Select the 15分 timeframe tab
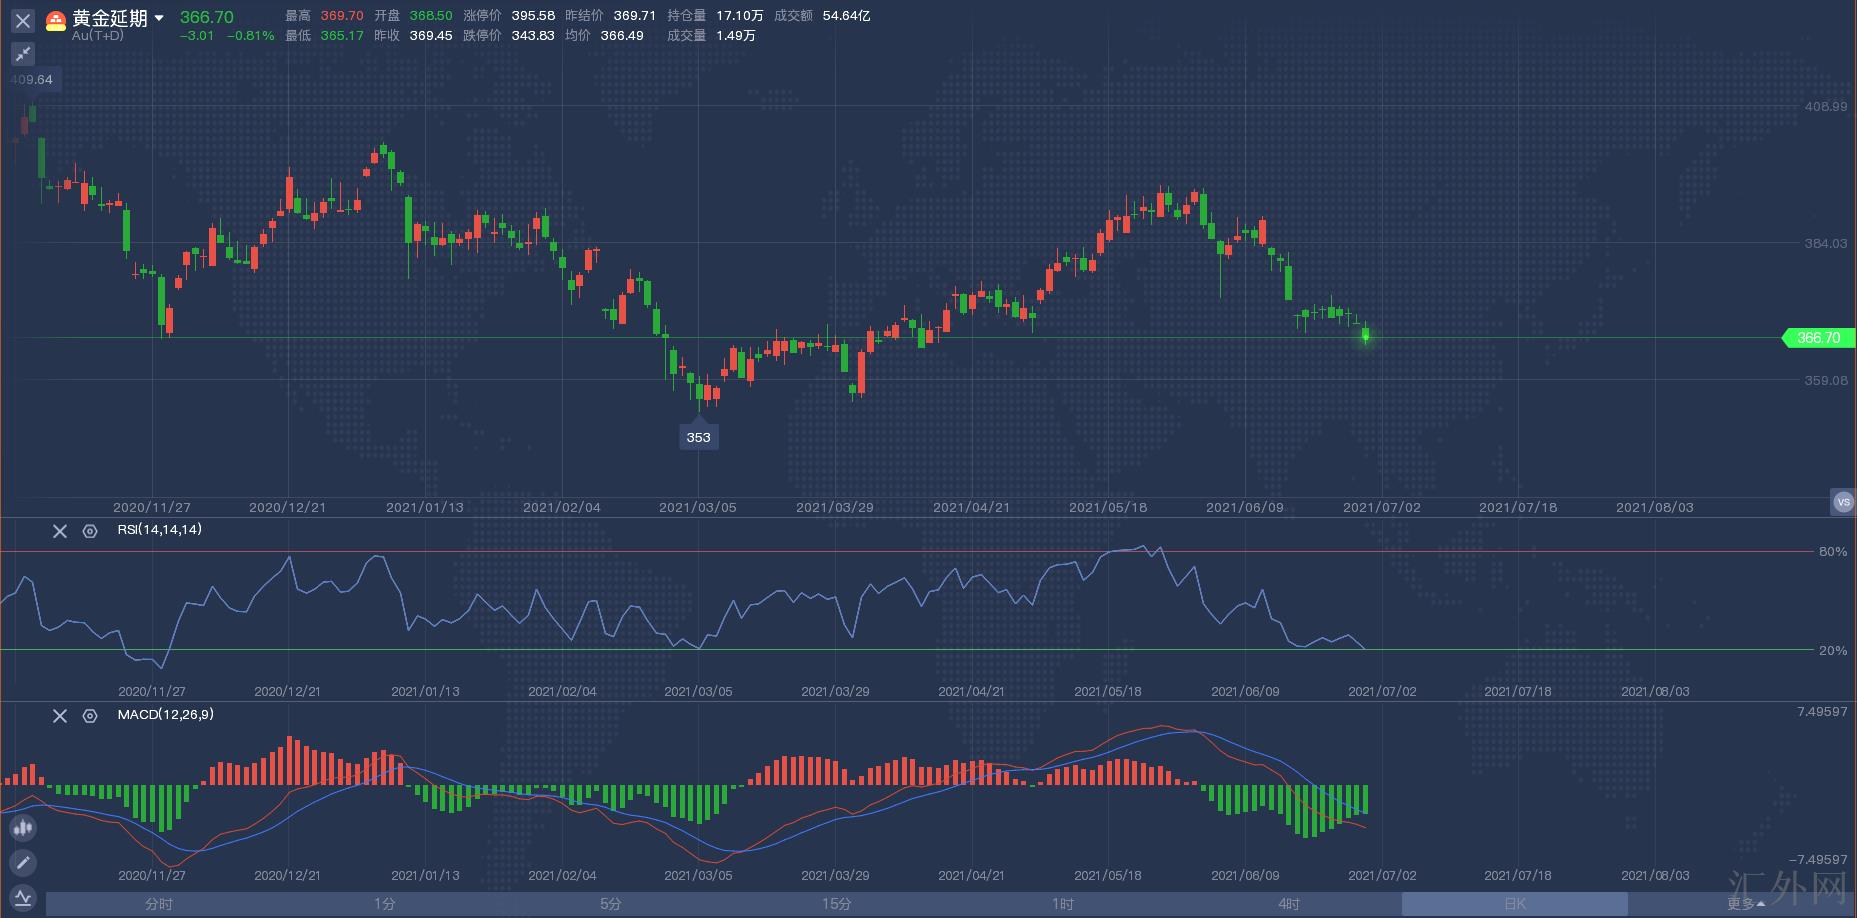This screenshot has width=1857, height=918. [837, 904]
